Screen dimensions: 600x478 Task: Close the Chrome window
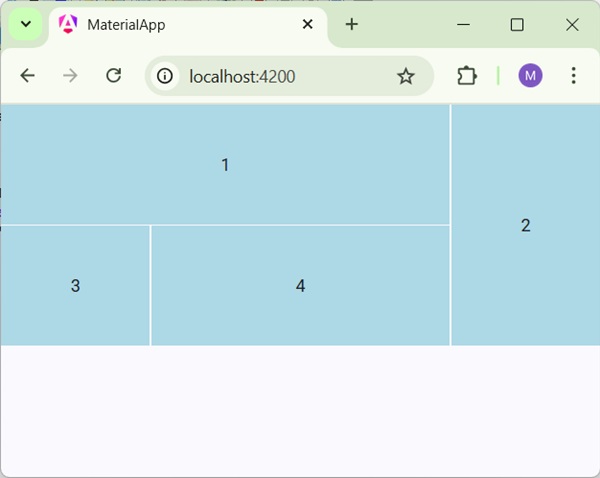pyautogui.click(x=572, y=25)
